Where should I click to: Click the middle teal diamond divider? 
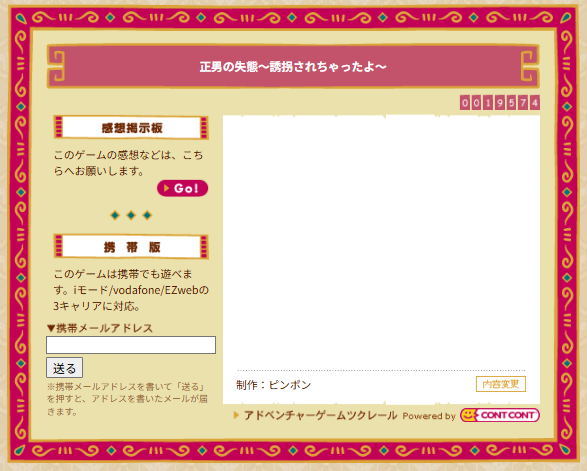(x=131, y=215)
